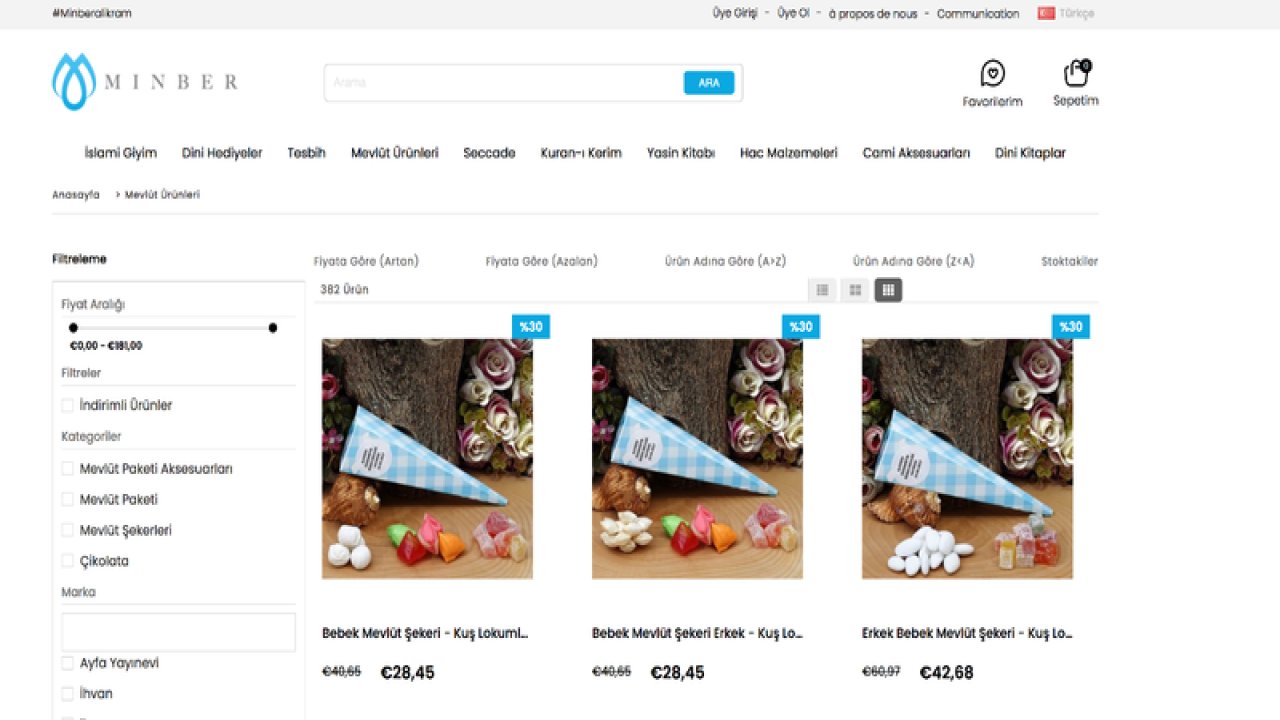Click the Turkish flag language icon
The height and width of the screenshot is (720, 1280).
[1046, 14]
